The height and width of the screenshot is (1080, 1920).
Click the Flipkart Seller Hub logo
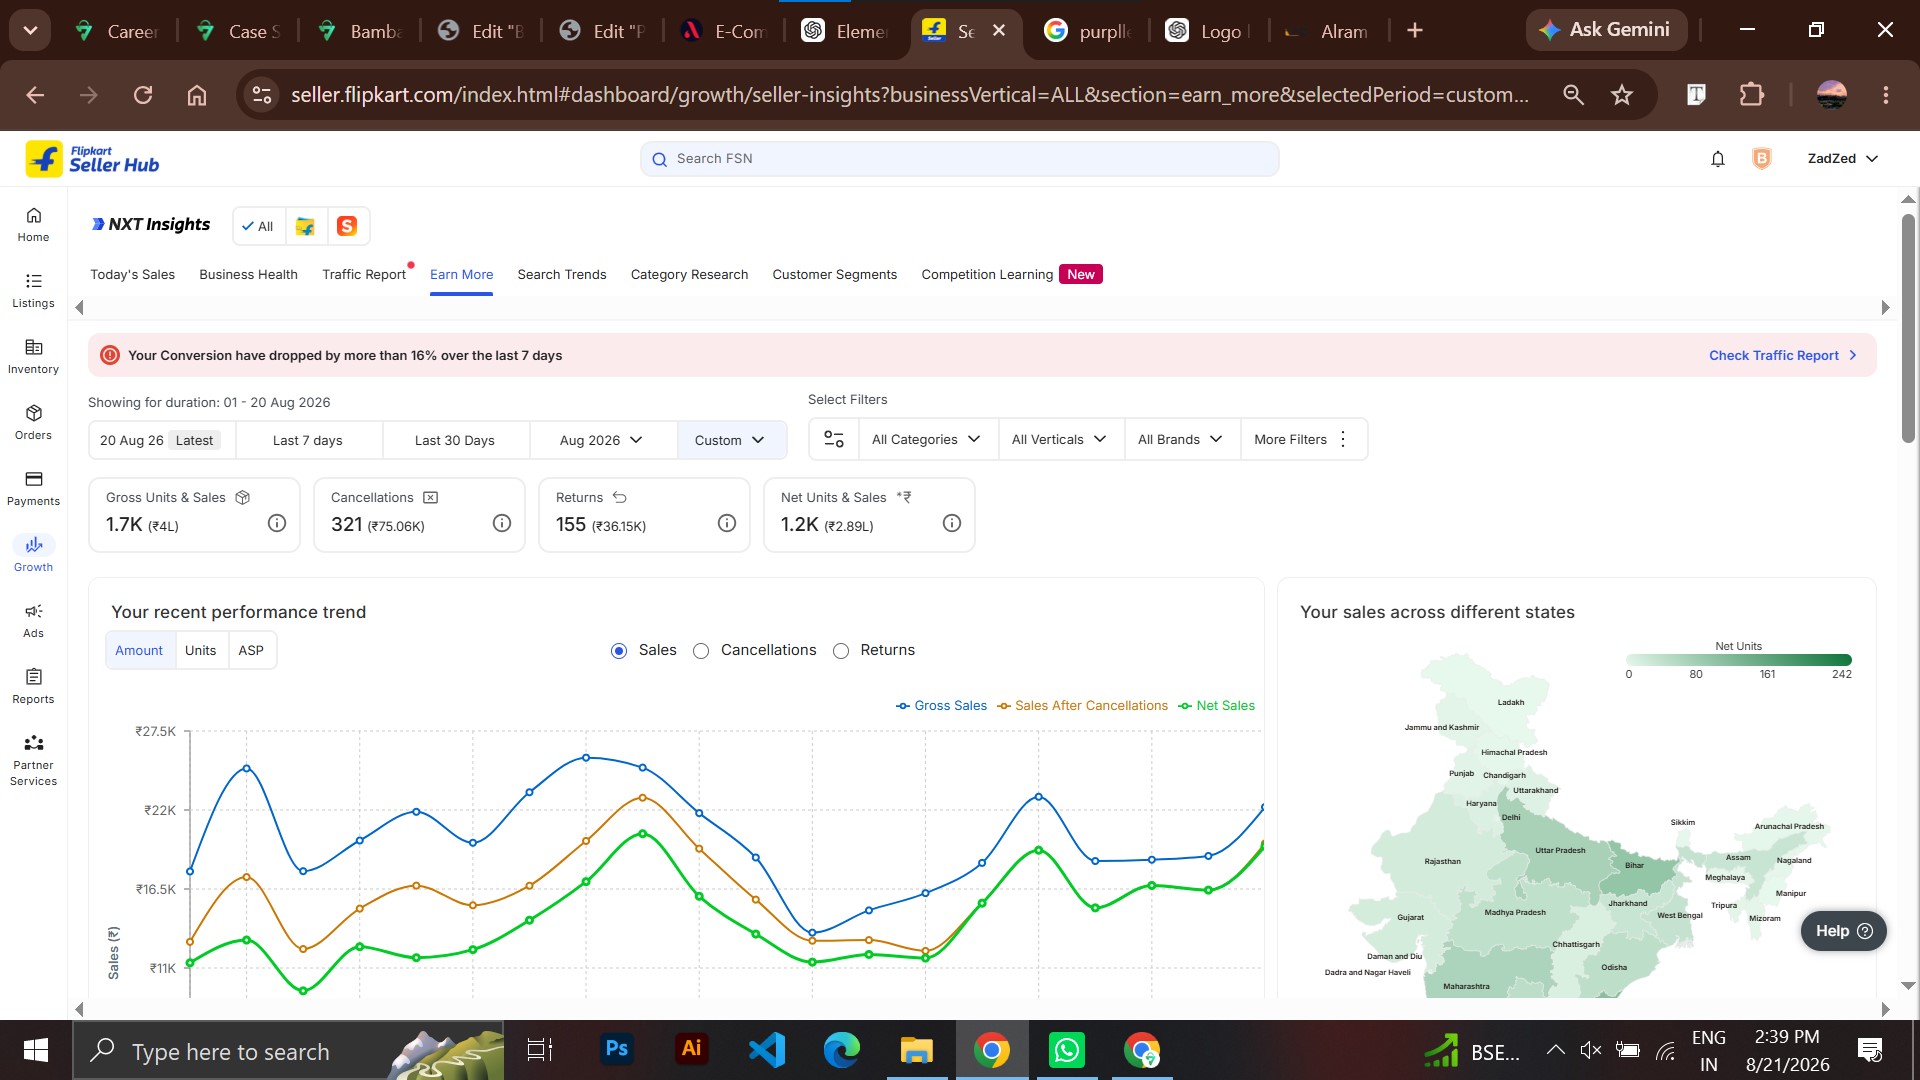click(92, 159)
